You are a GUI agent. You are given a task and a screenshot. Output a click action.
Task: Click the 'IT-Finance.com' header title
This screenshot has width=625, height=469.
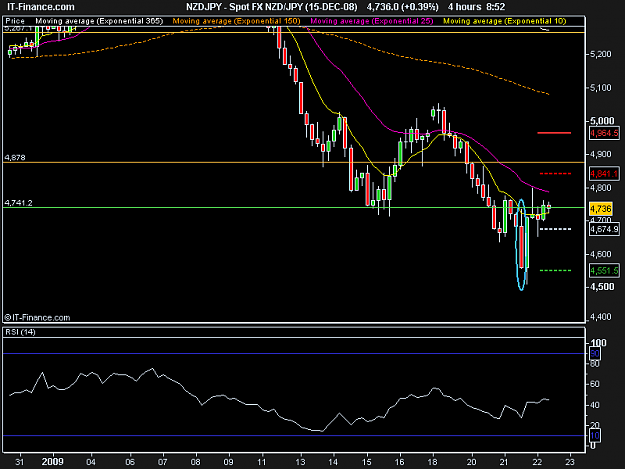point(41,7)
